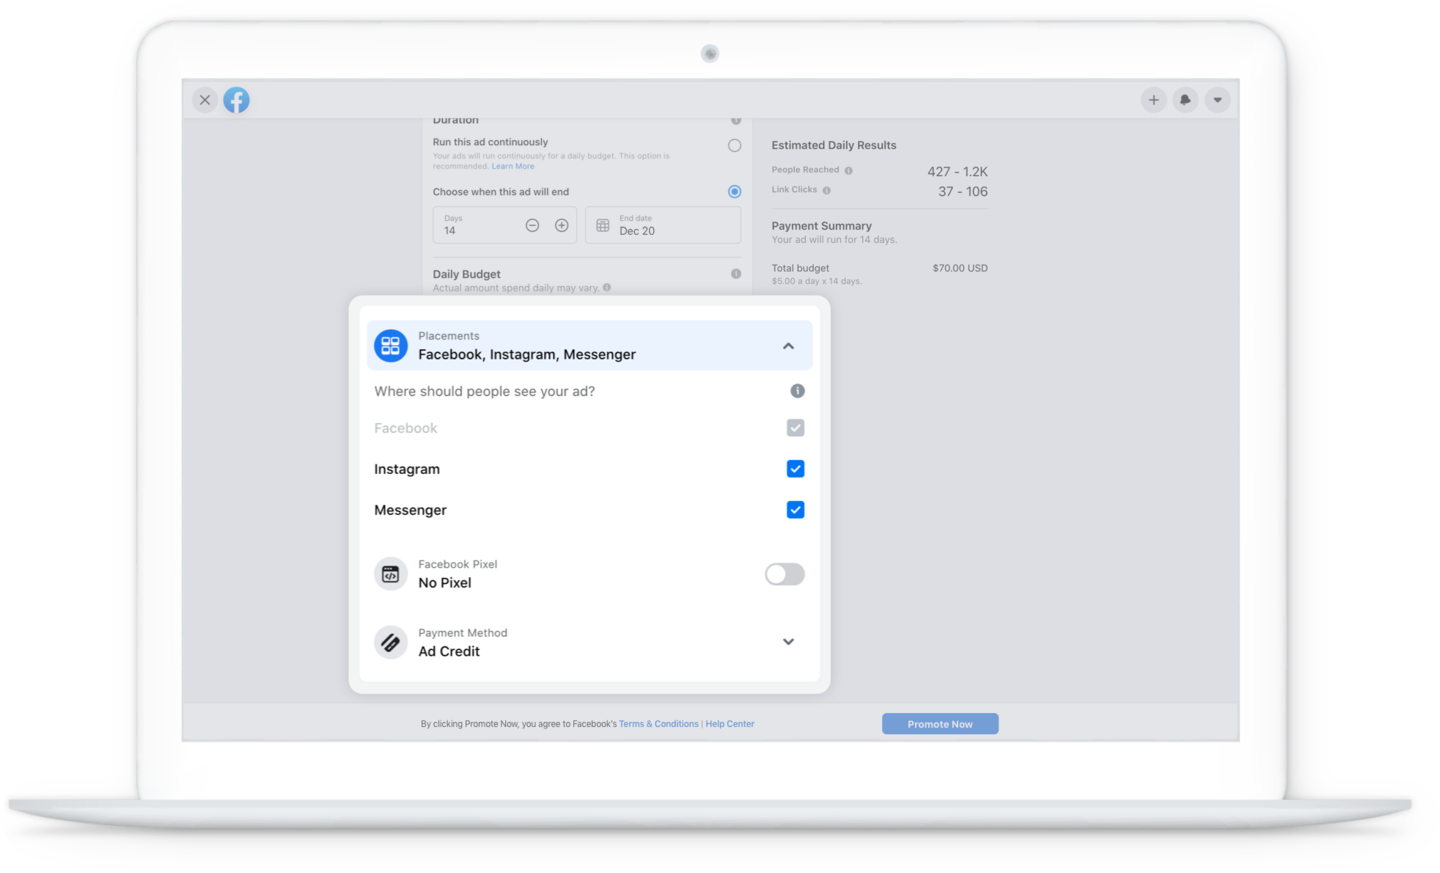
Task: Click the Facebook logo icon
Action: point(236,100)
